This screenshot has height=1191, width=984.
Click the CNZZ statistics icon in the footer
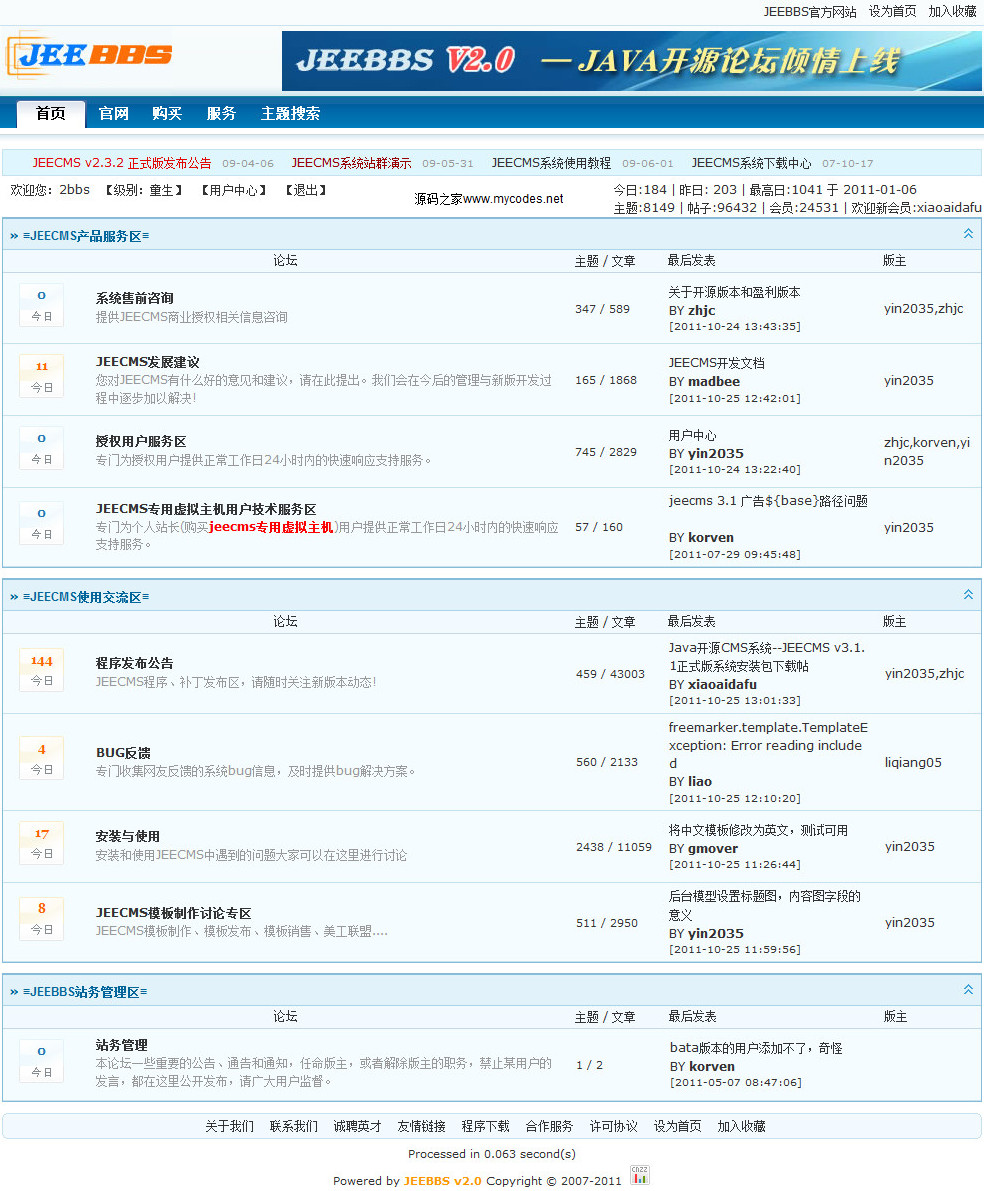point(640,1175)
